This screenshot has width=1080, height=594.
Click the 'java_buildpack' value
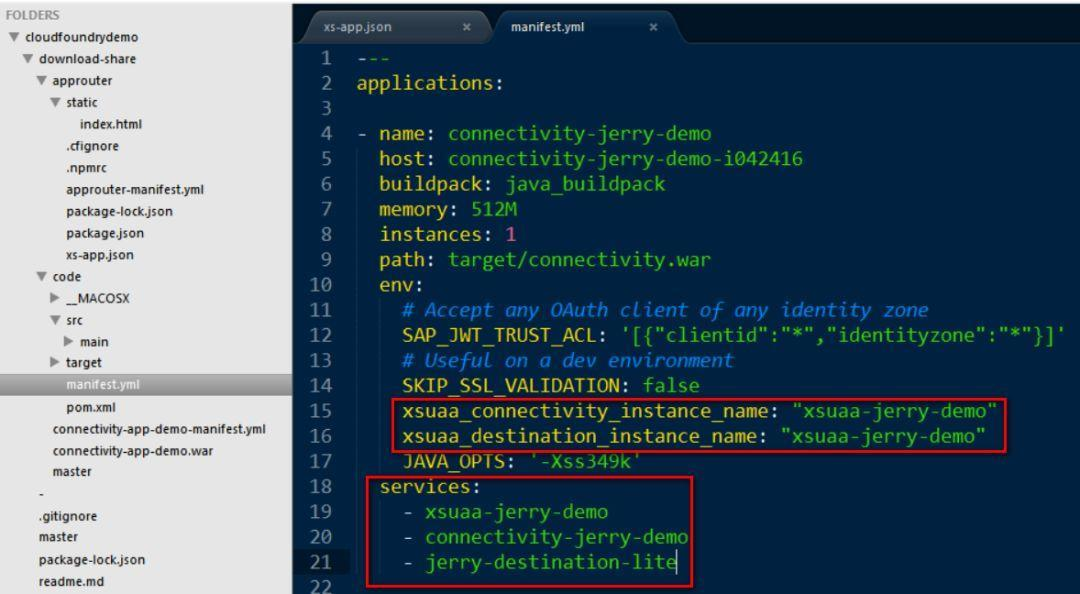click(585, 185)
